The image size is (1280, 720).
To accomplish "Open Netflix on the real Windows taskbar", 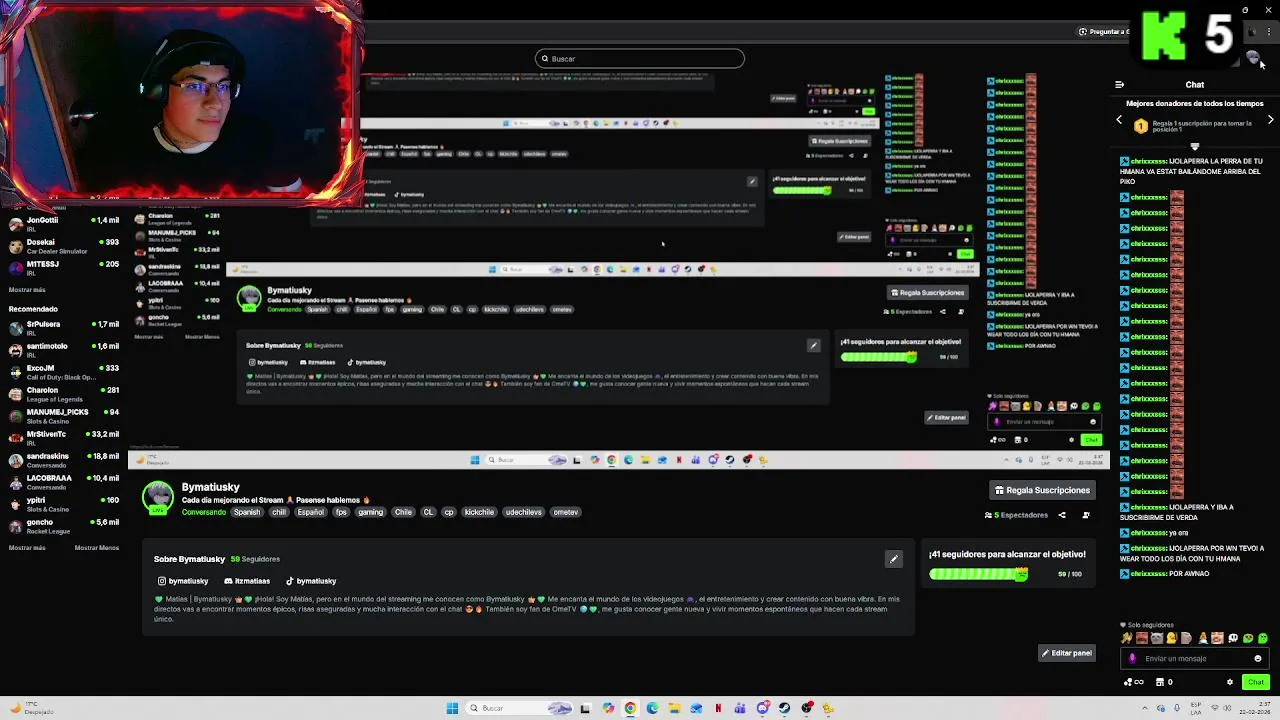I will point(718,708).
